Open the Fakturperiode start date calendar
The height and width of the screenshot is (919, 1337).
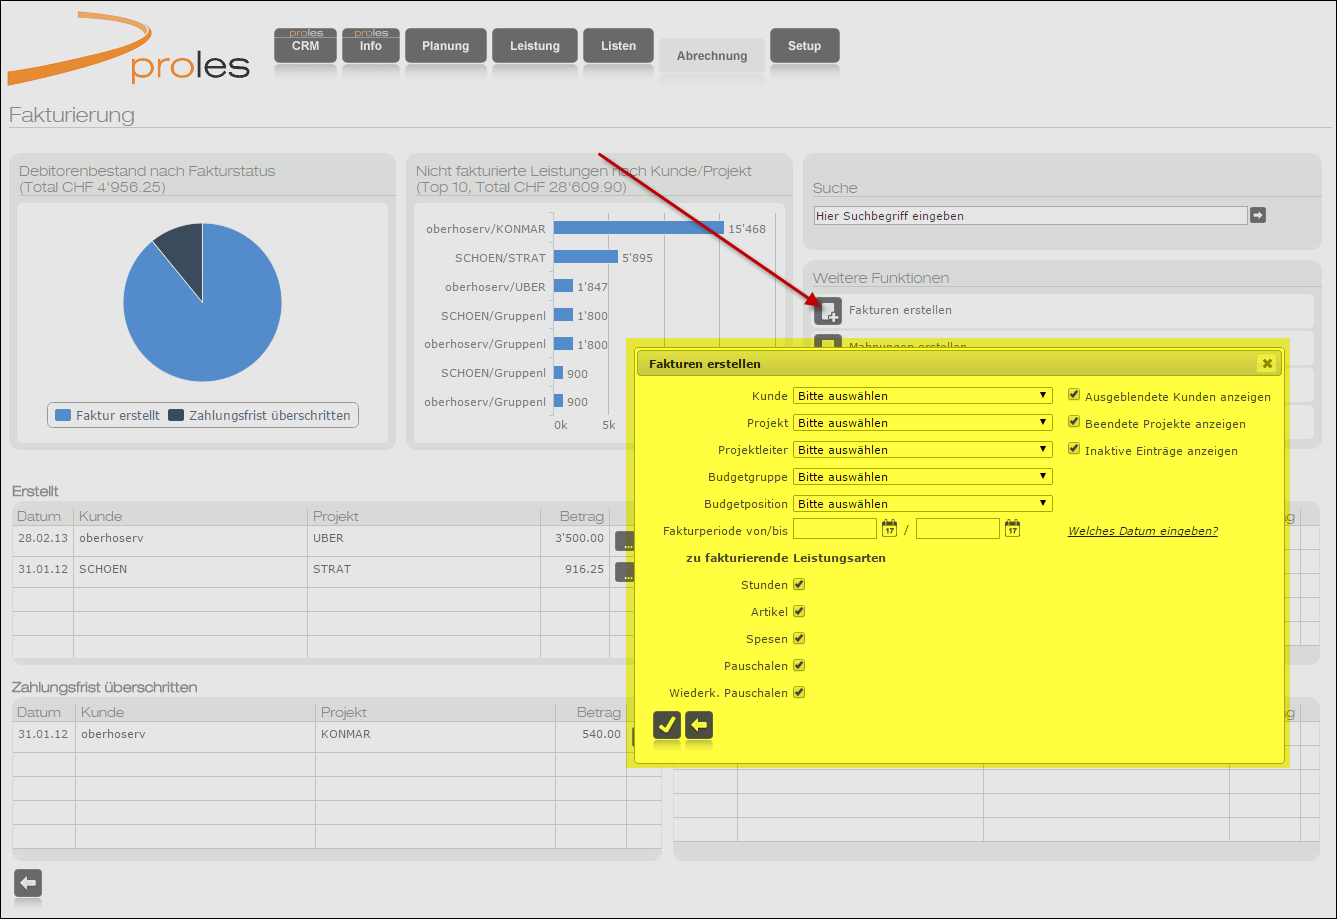coord(889,528)
